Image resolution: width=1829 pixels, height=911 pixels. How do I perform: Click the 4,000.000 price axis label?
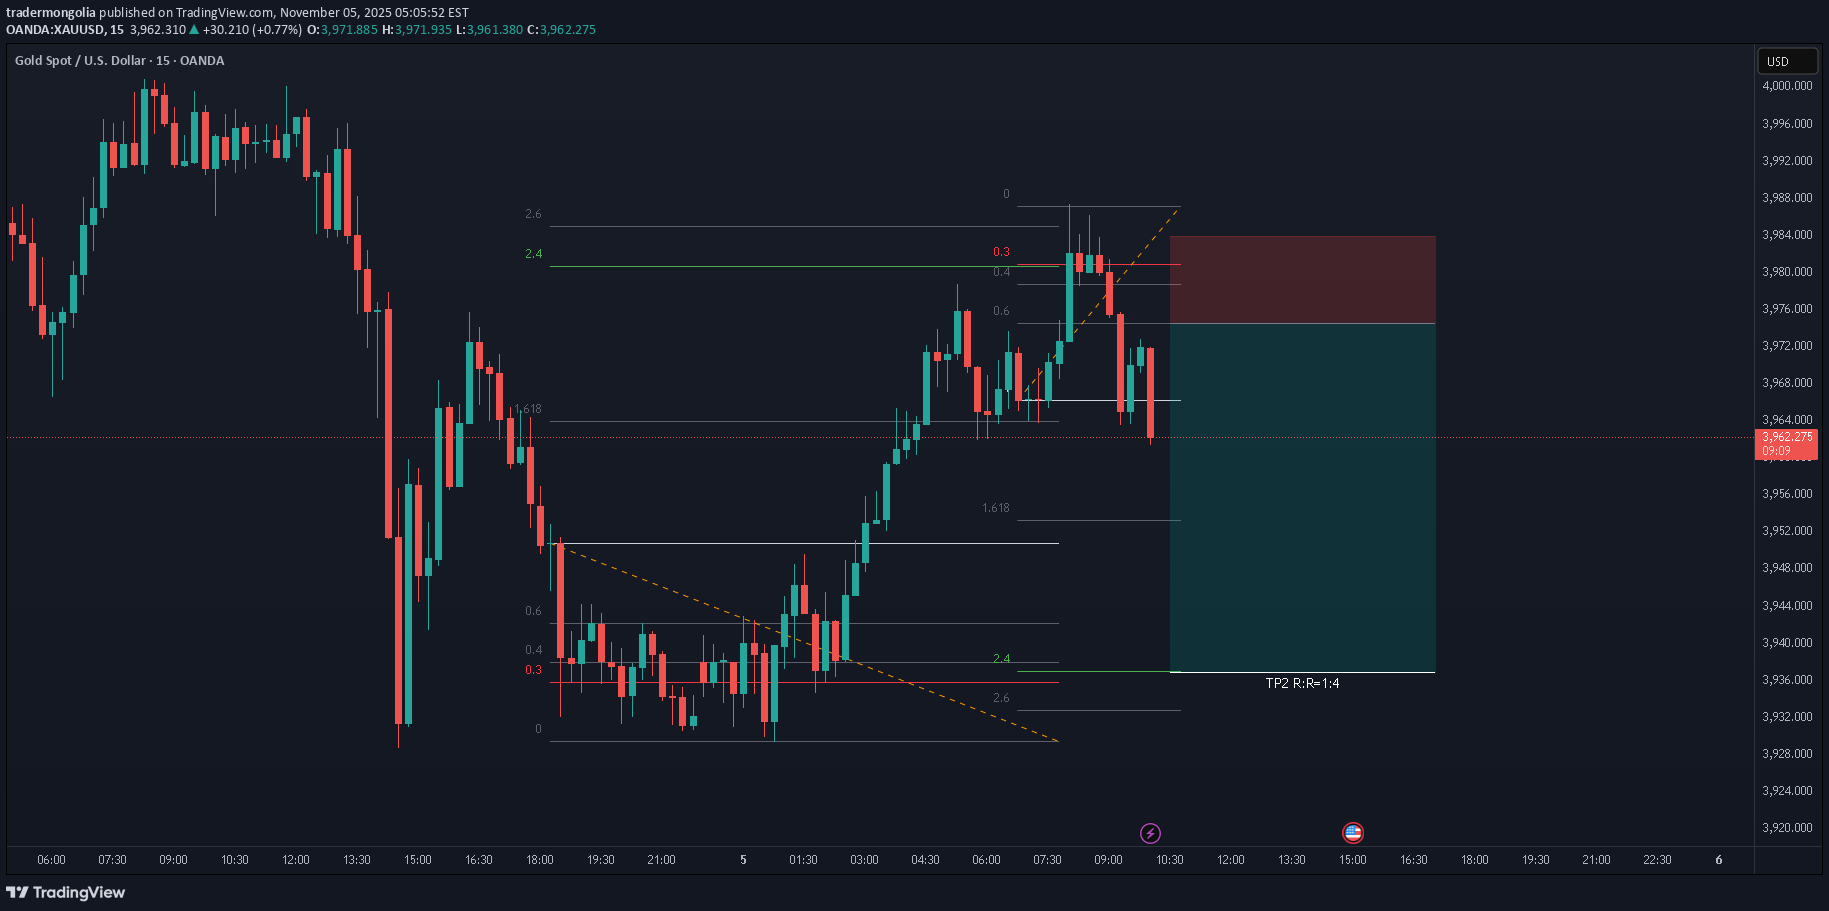(x=1787, y=86)
